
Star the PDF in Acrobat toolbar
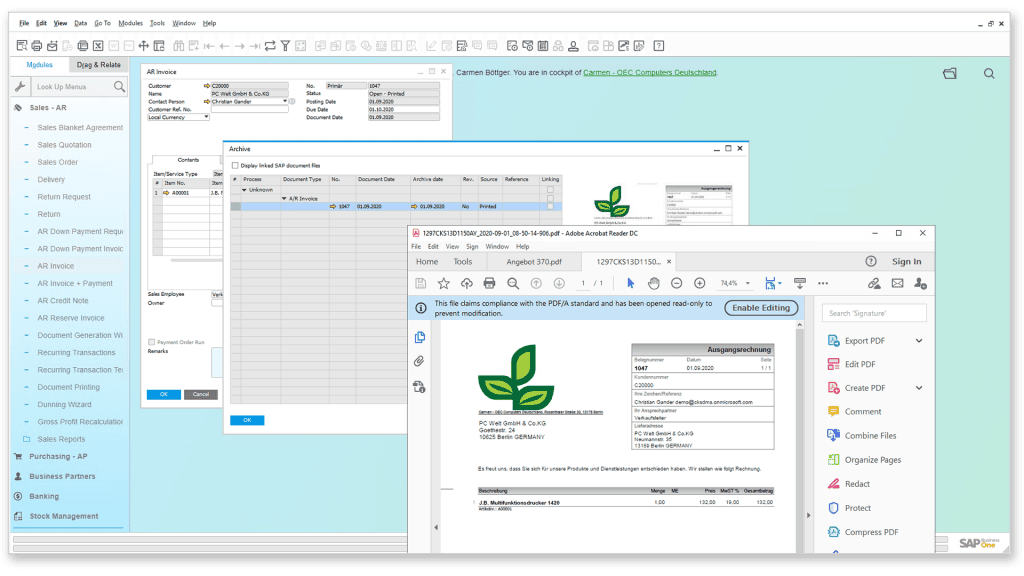[x=443, y=283]
